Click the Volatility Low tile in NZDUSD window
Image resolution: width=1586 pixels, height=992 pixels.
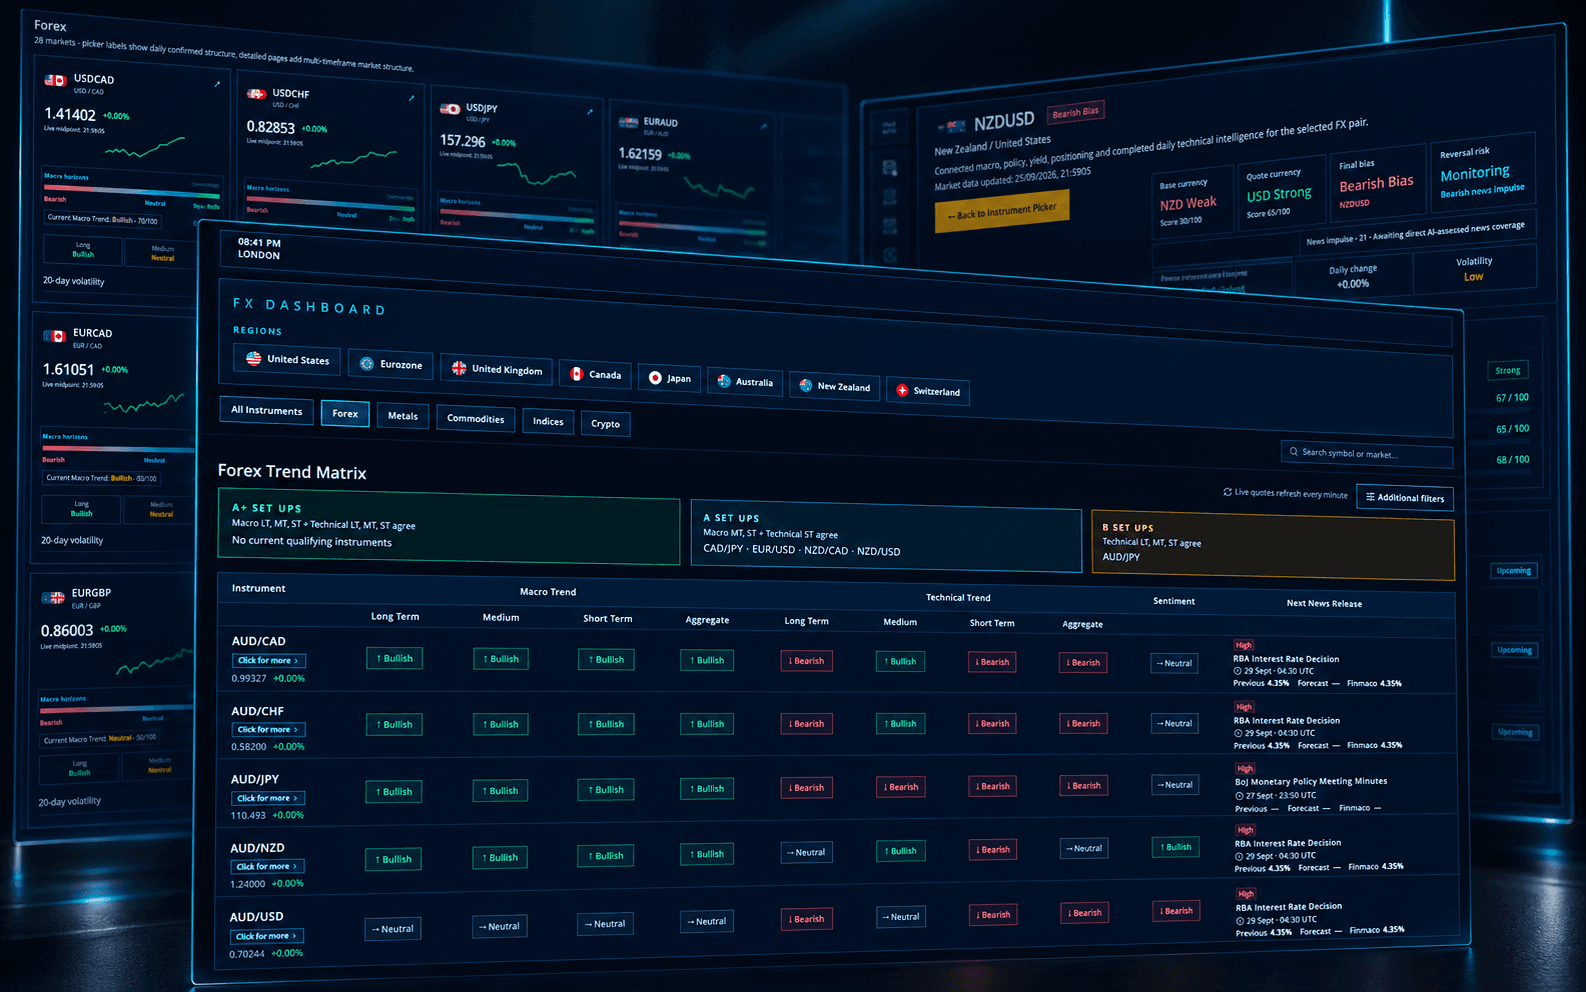[1474, 269]
